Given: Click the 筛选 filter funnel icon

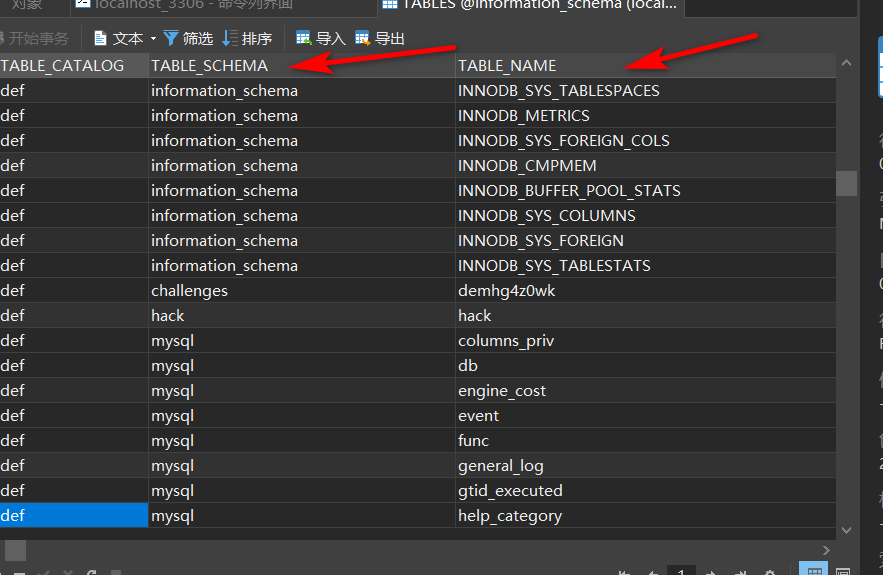Looking at the screenshot, I should tap(171, 38).
